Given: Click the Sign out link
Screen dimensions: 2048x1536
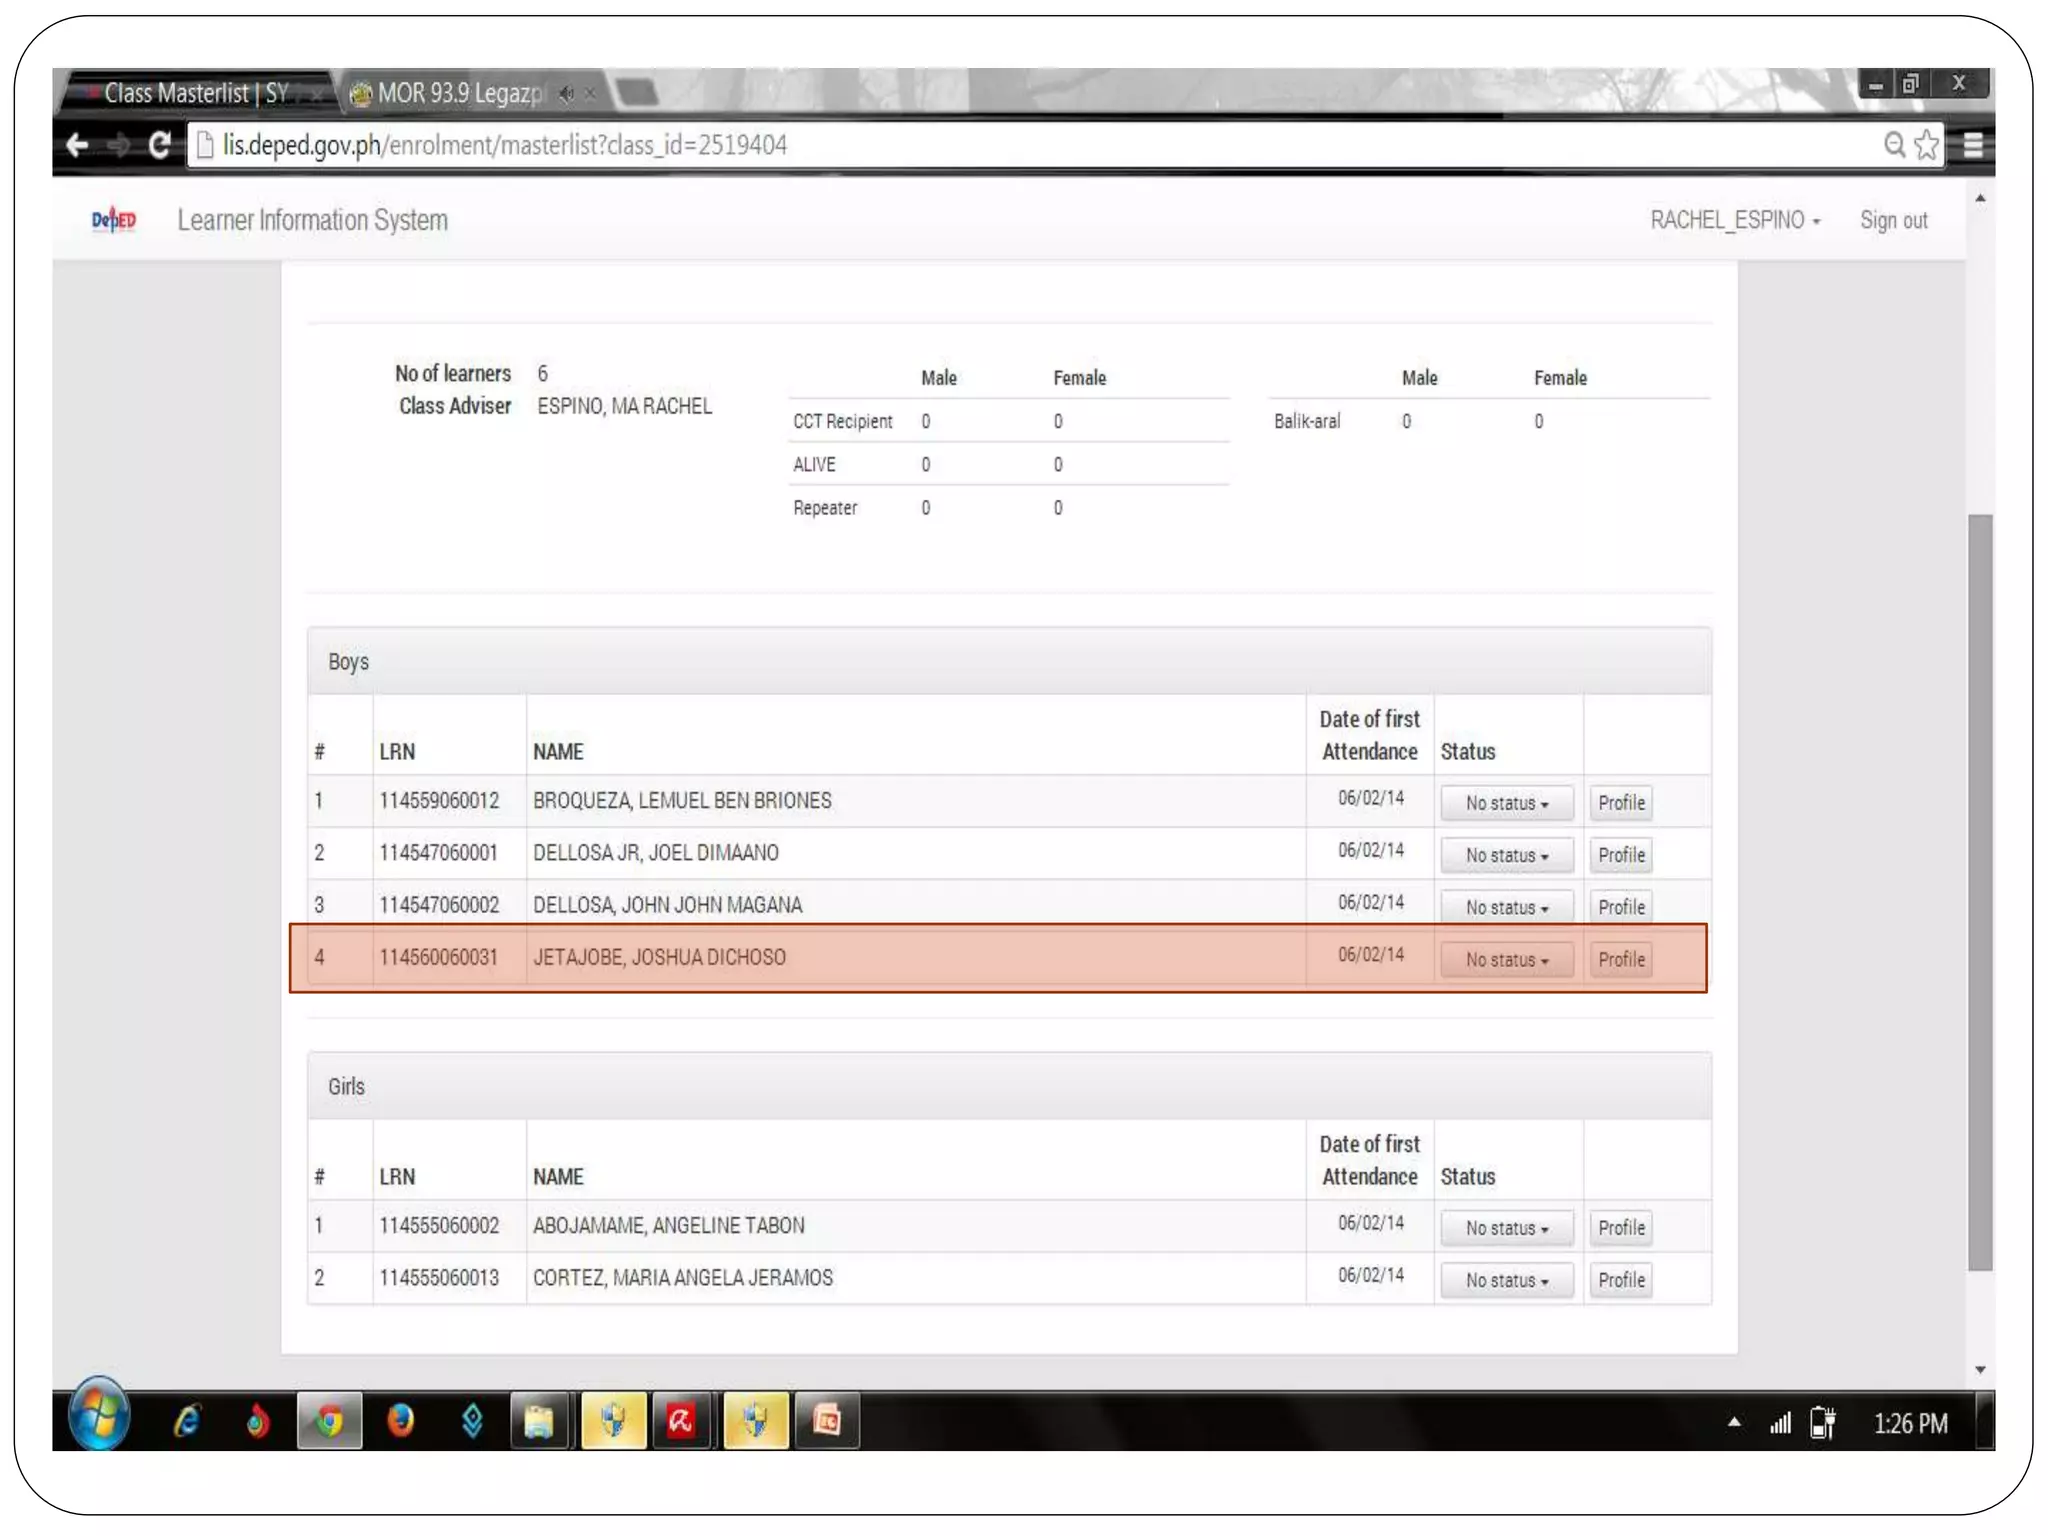Looking at the screenshot, I should (1893, 220).
